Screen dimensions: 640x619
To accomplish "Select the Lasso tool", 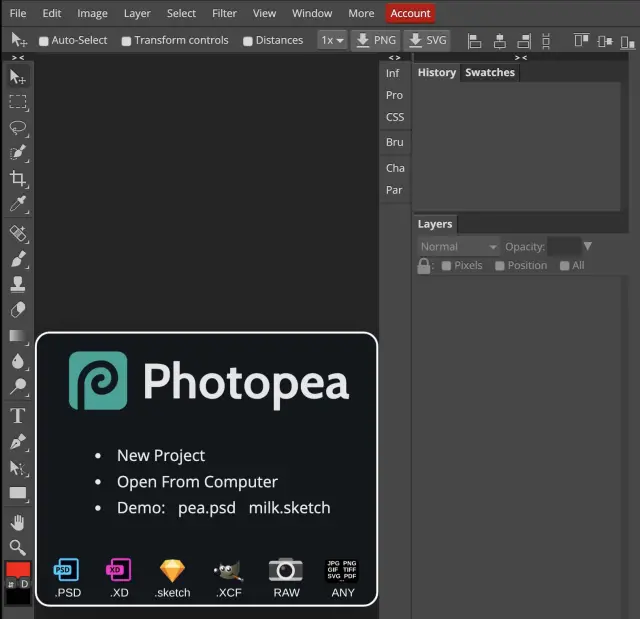I will (x=18, y=128).
